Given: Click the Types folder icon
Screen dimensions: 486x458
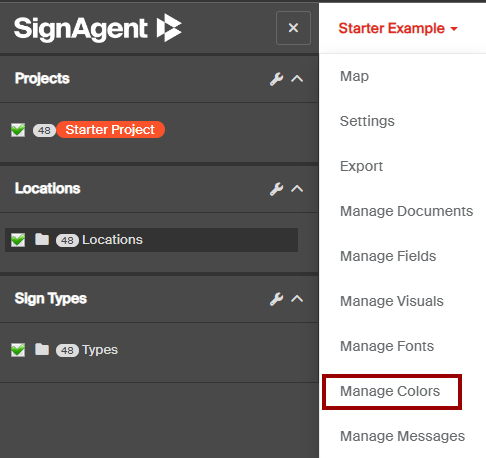Looking at the screenshot, I should 42,349.
